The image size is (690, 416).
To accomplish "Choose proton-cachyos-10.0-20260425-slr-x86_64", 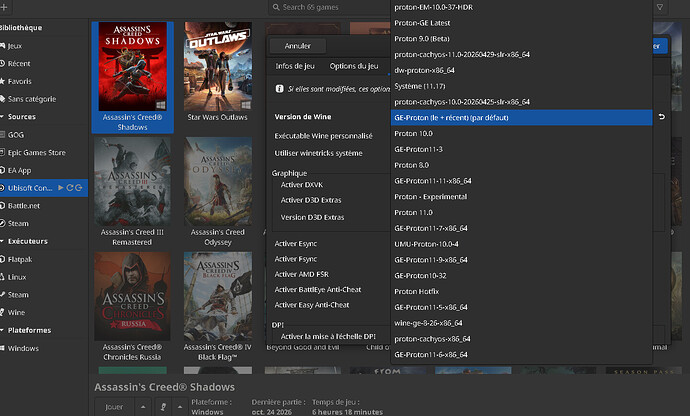I will (x=521, y=102).
